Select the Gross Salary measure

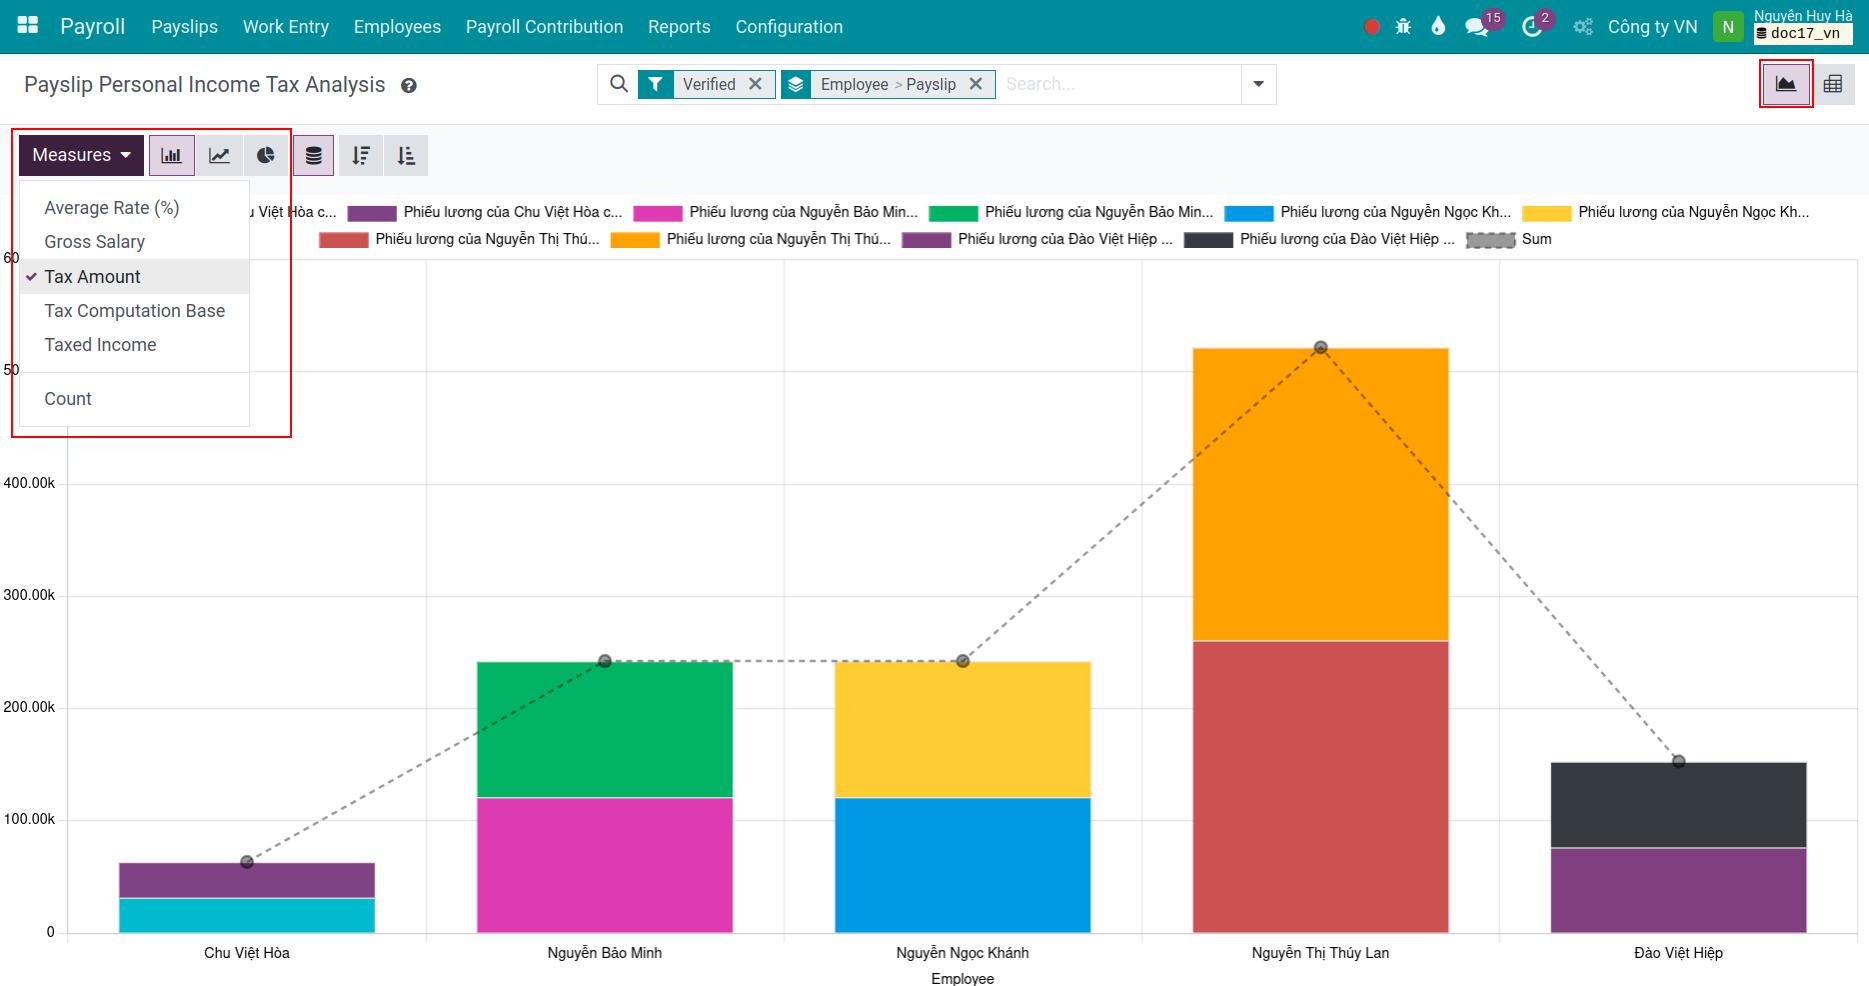[x=94, y=241]
